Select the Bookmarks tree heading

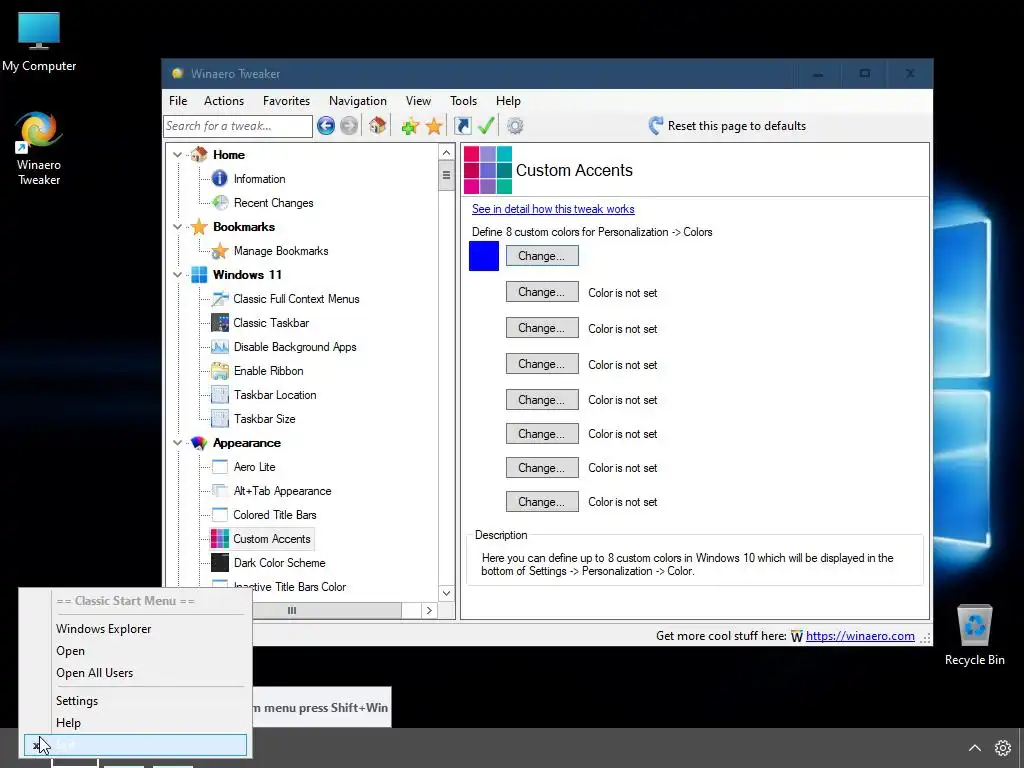pyautogui.click(x=244, y=227)
